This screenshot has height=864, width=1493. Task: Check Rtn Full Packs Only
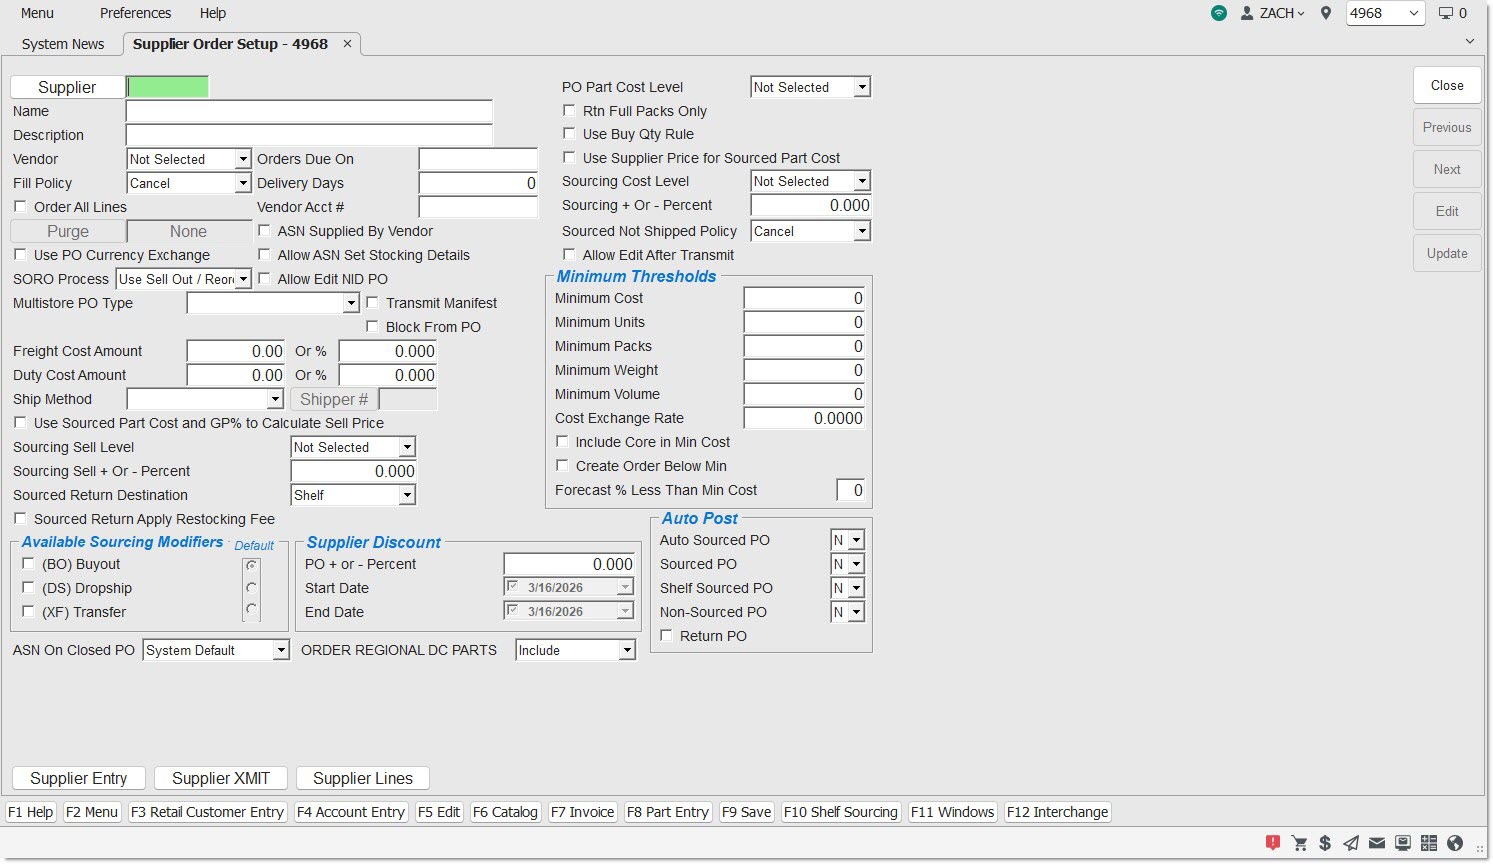(569, 111)
